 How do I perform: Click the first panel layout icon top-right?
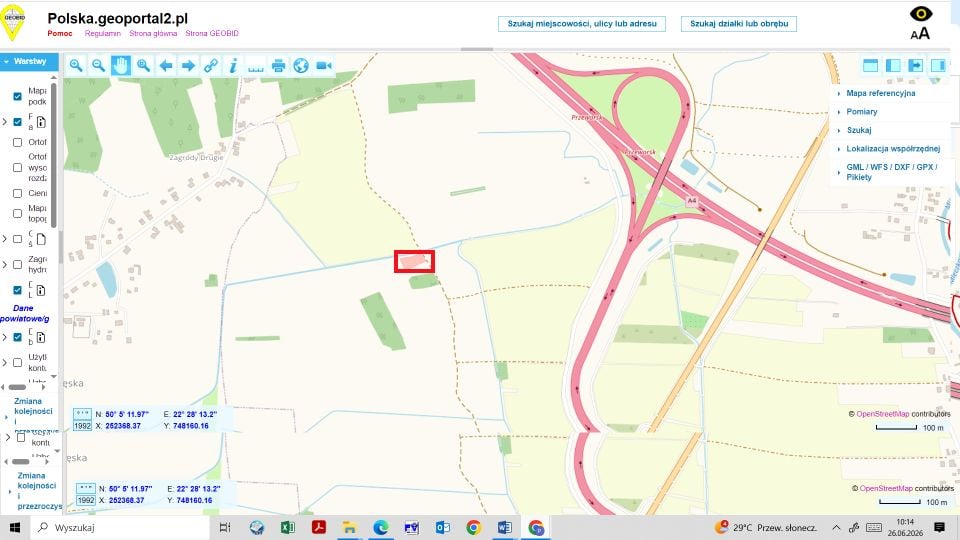tap(870, 66)
